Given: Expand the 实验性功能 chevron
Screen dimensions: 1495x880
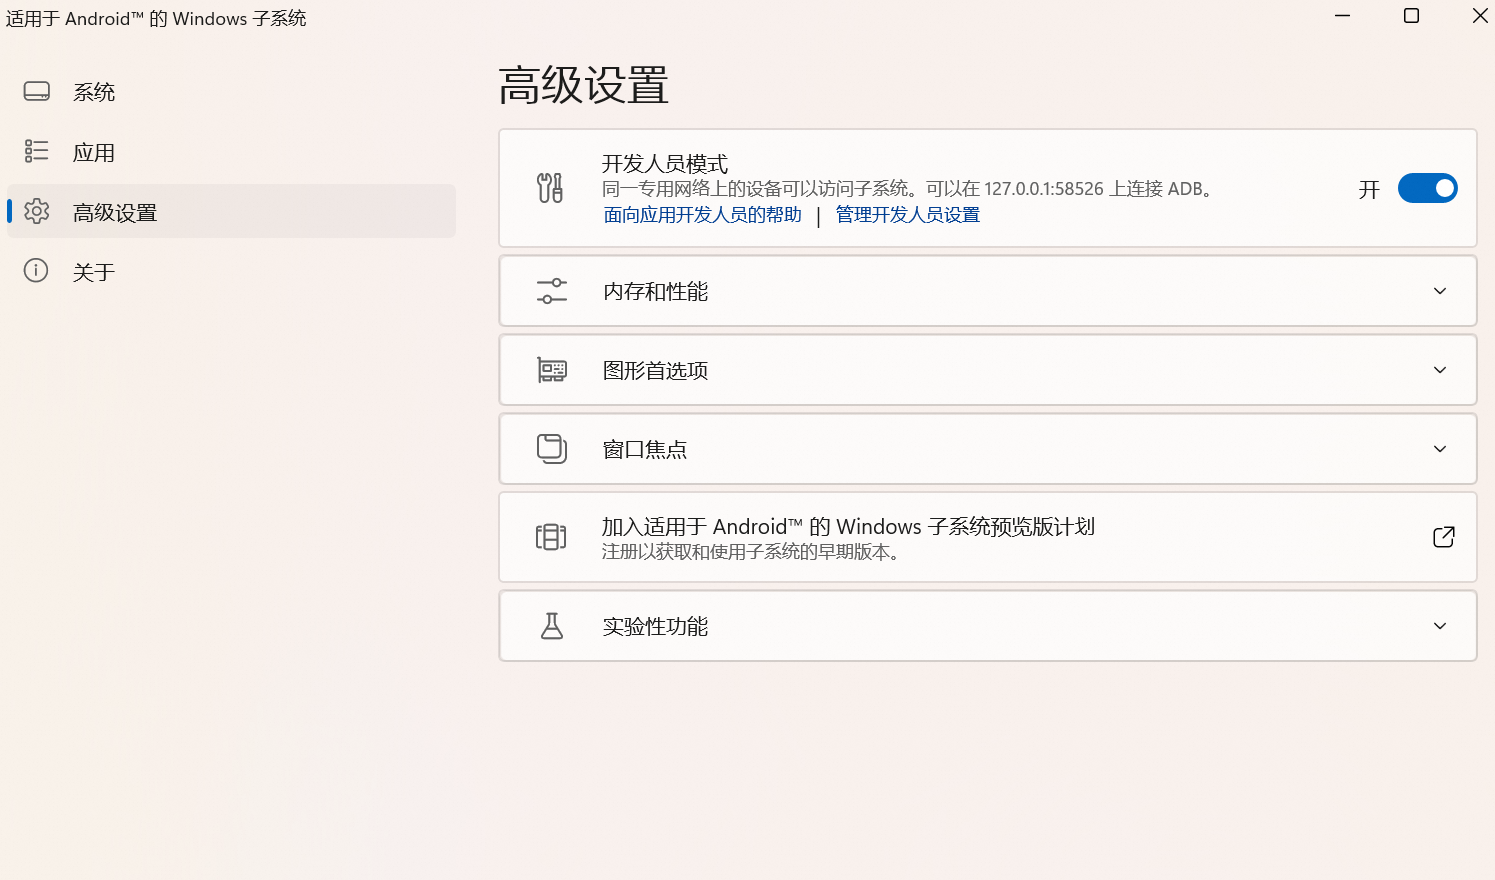Looking at the screenshot, I should 1440,626.
